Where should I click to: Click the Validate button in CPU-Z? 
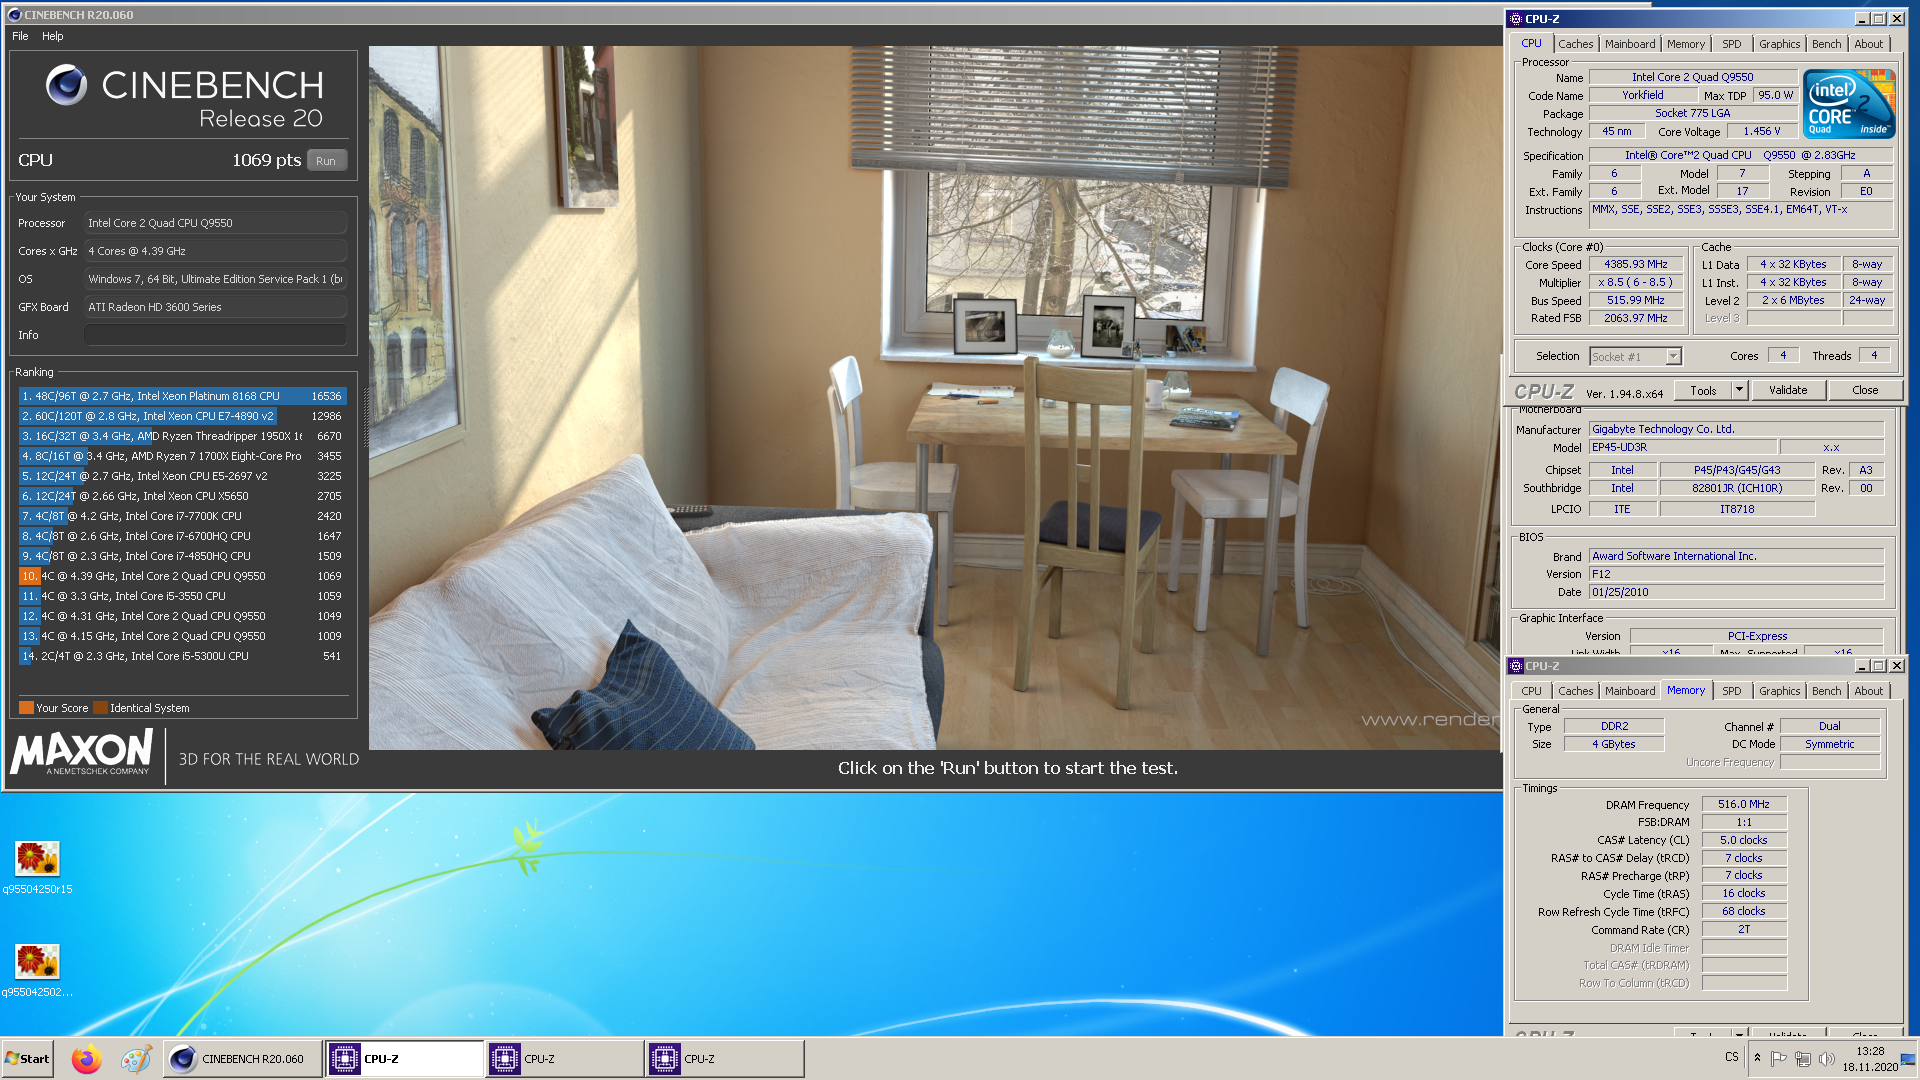[1788, 391]
